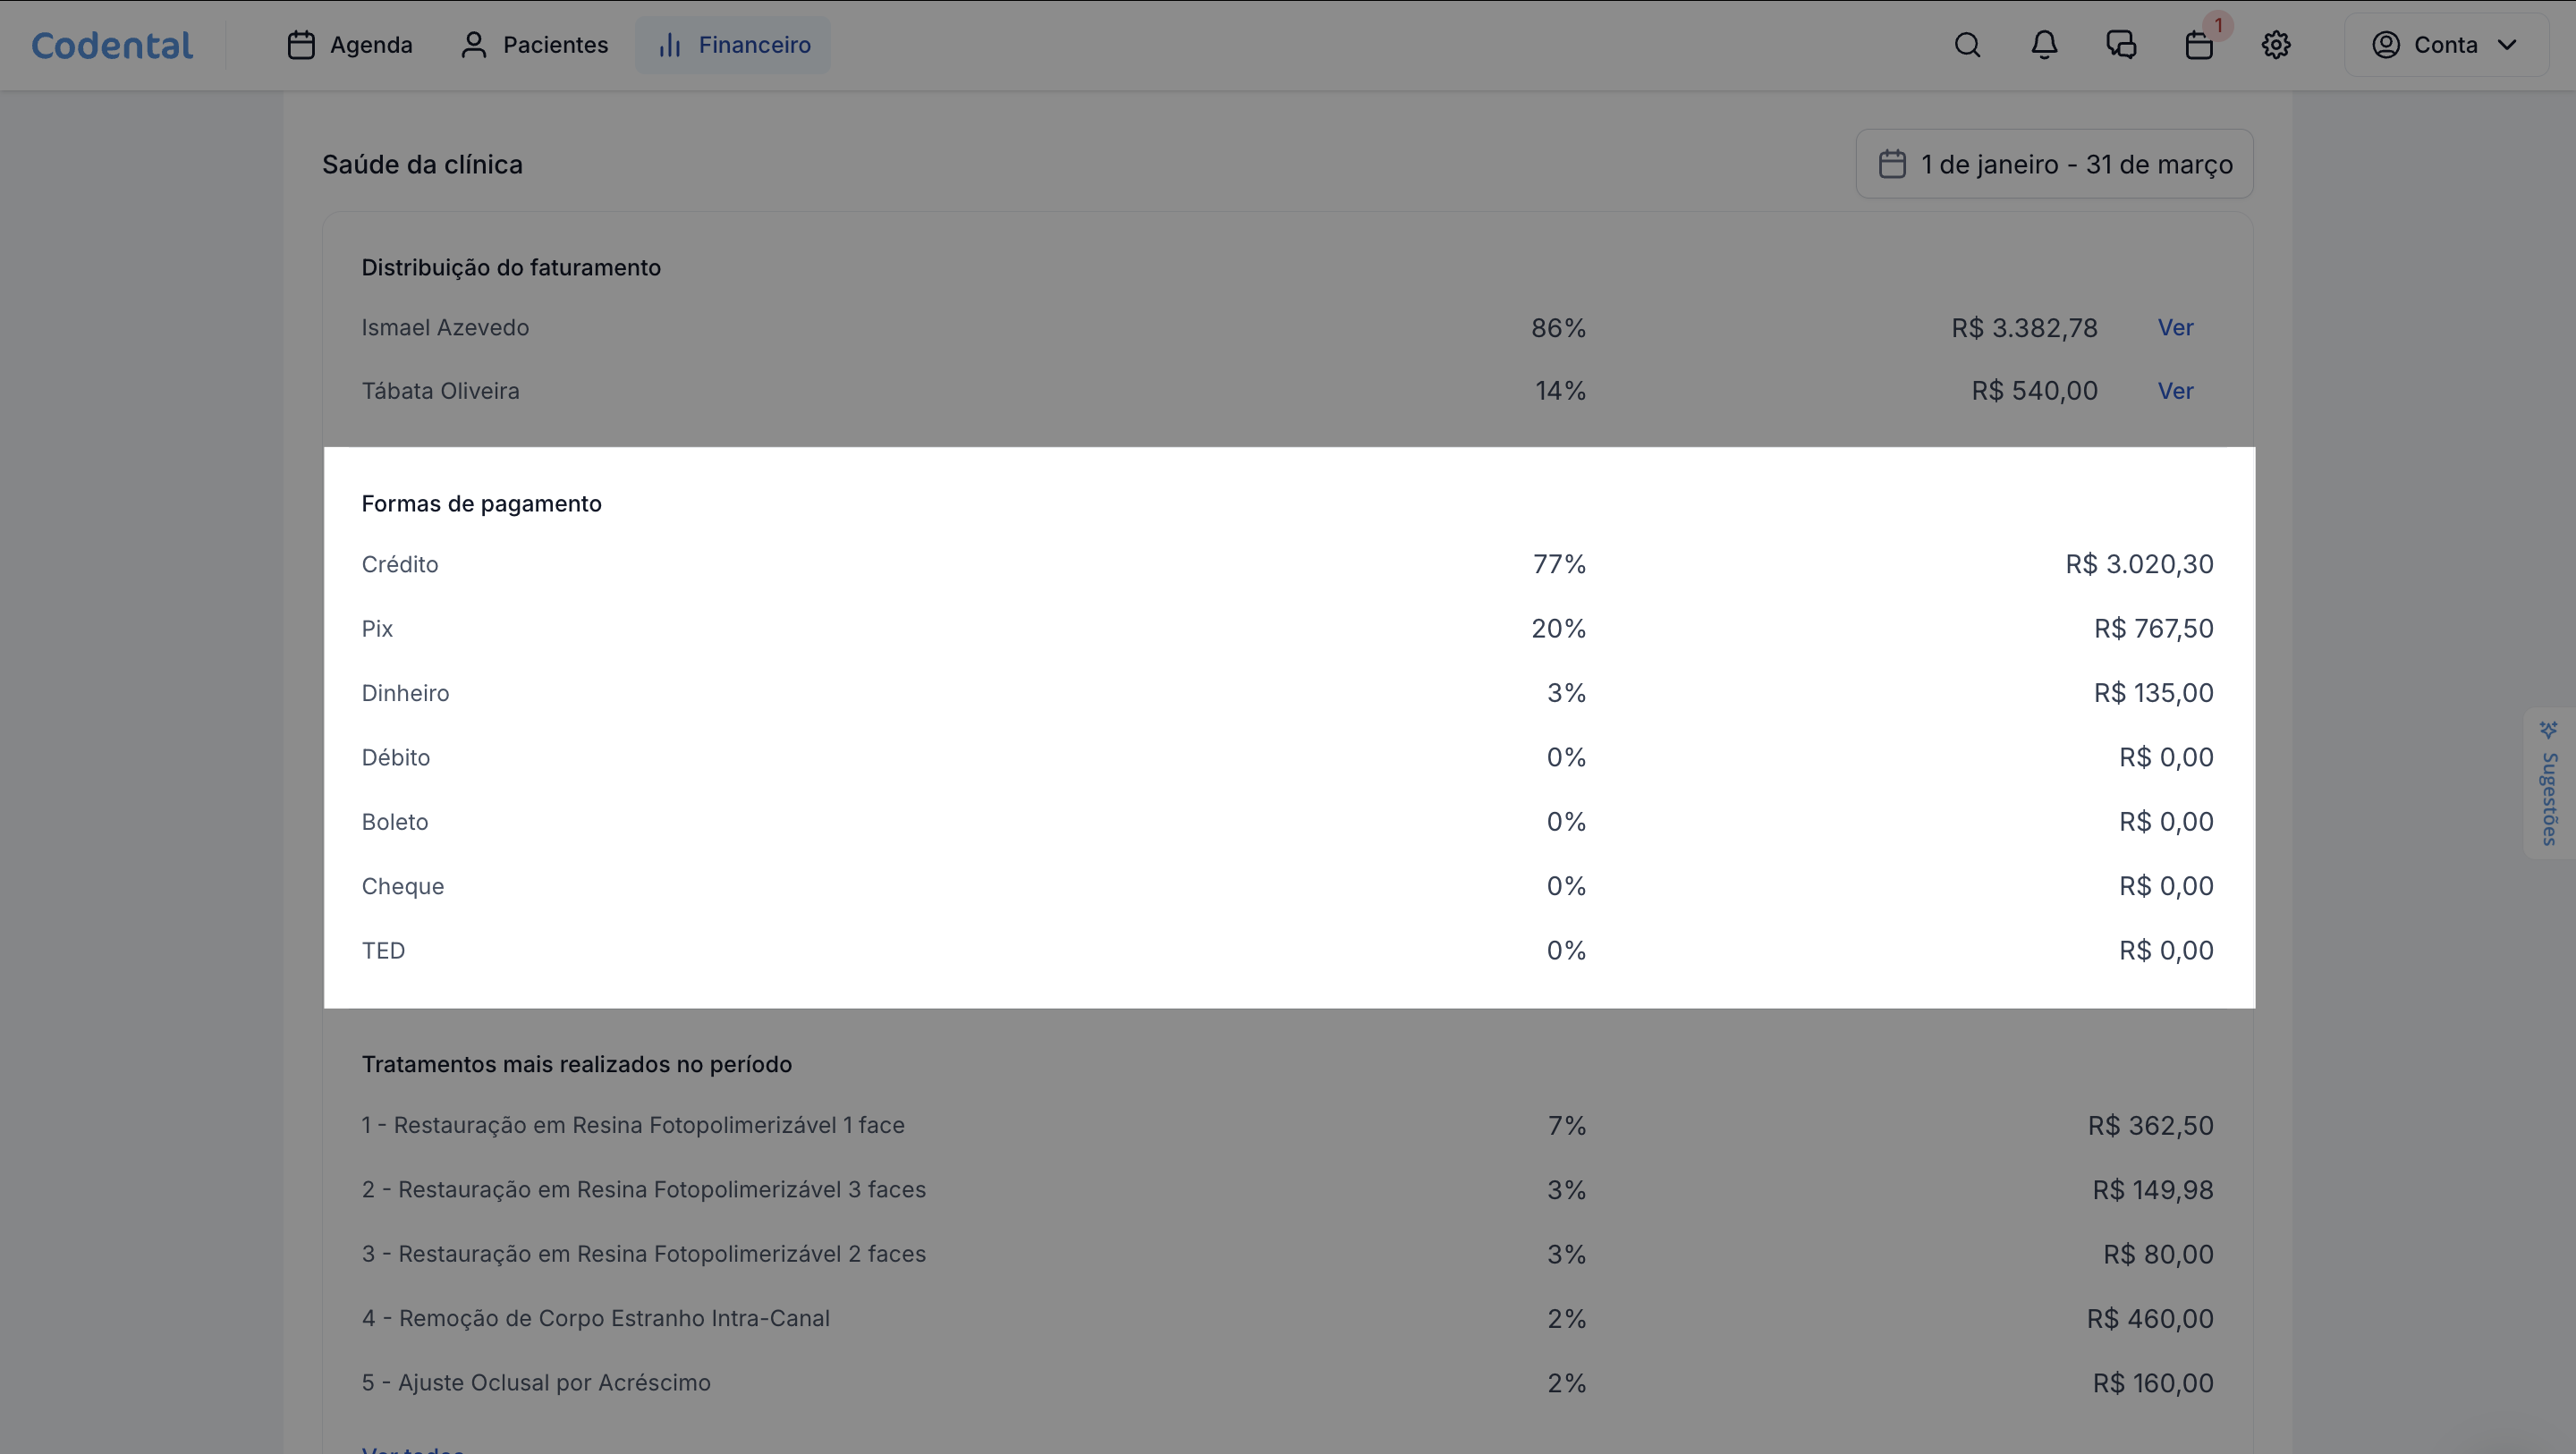Click the calendar icon in date range
2576x1454 pixels.
(1892, 164)
